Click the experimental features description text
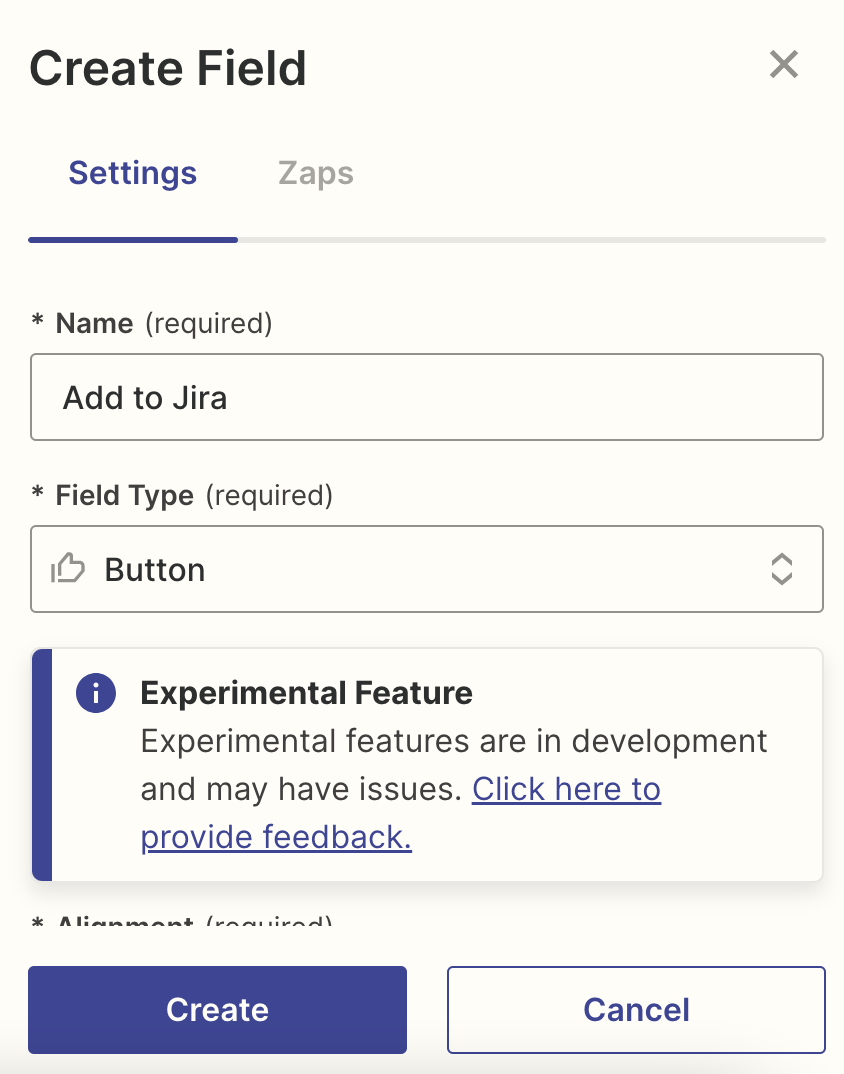Viewport: 844px width, 1074px height. (x=453, y=742)
